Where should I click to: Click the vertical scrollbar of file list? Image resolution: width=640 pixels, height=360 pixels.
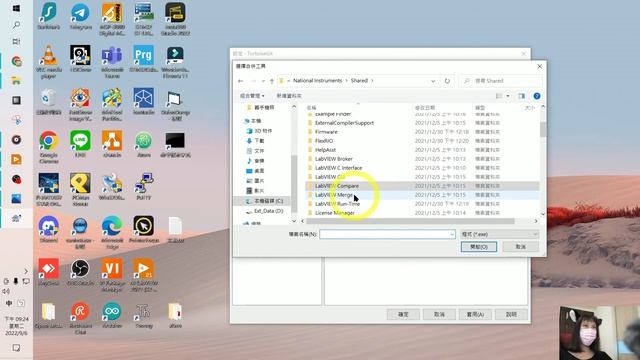(542, 130)
